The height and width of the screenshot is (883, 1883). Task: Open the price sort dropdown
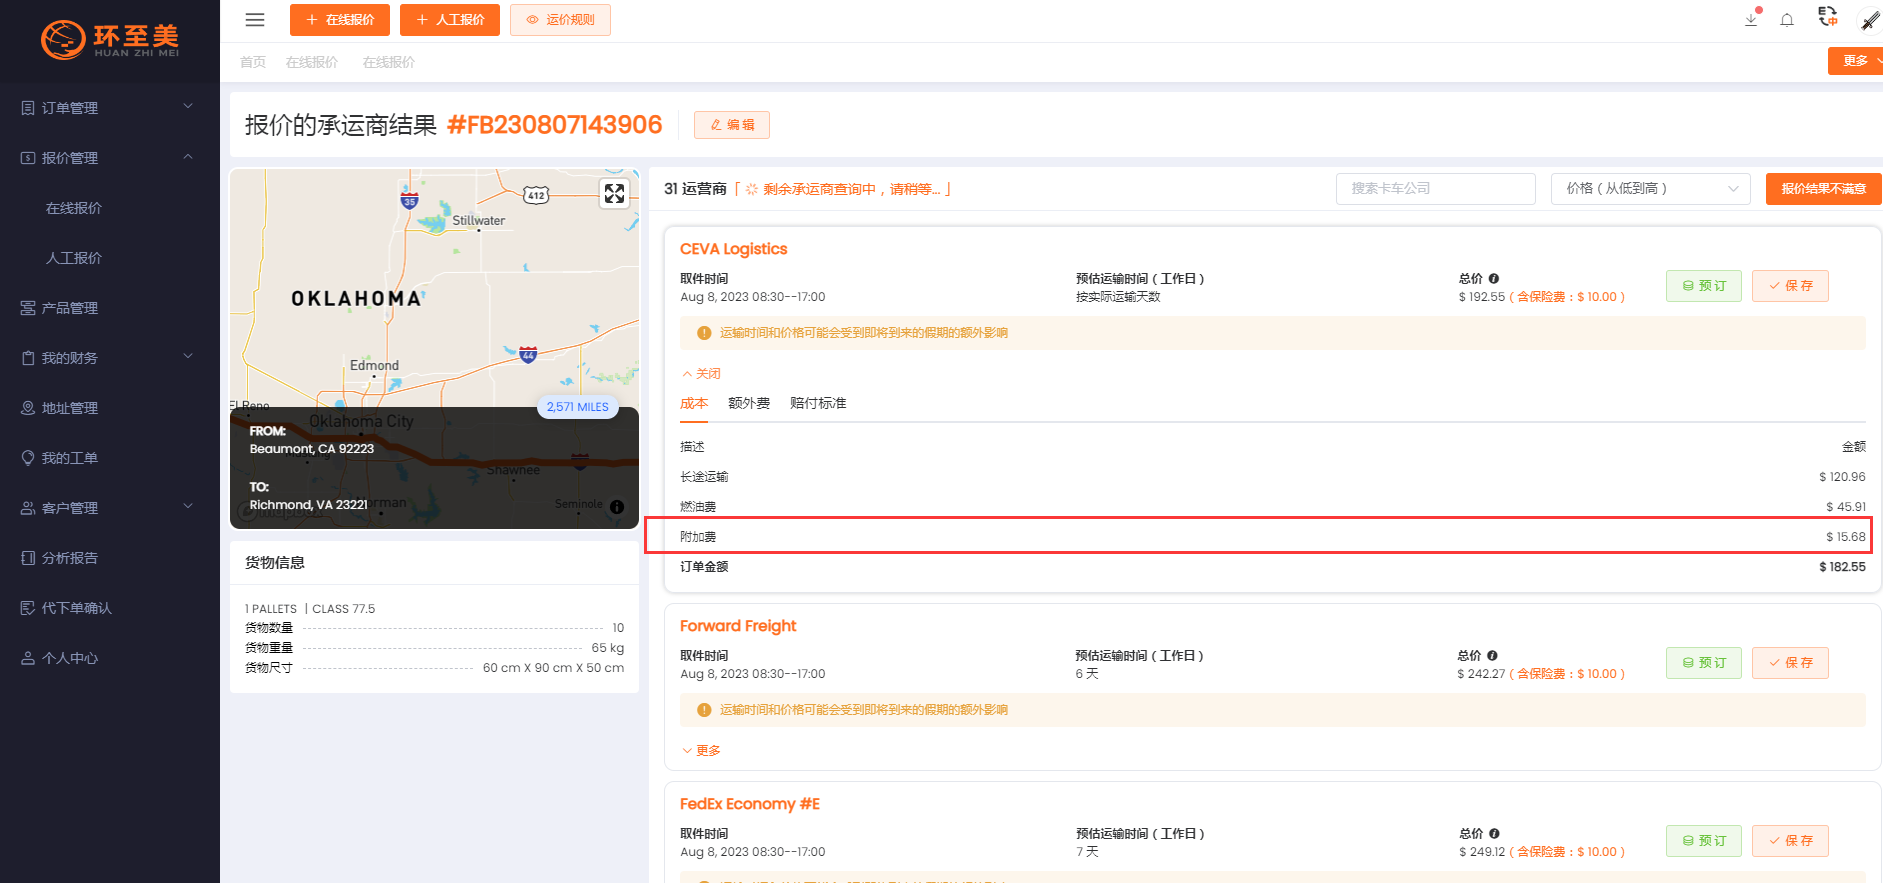coord(1650,189)
